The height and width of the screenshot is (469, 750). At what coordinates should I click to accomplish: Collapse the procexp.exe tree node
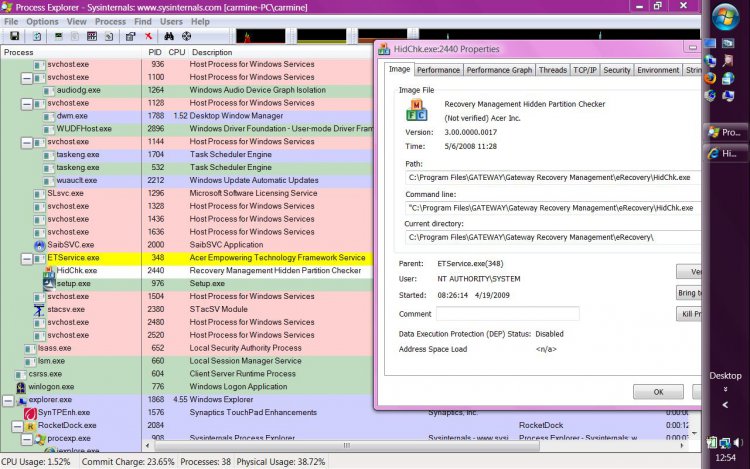pyautogui.click(x=27, y=438)
